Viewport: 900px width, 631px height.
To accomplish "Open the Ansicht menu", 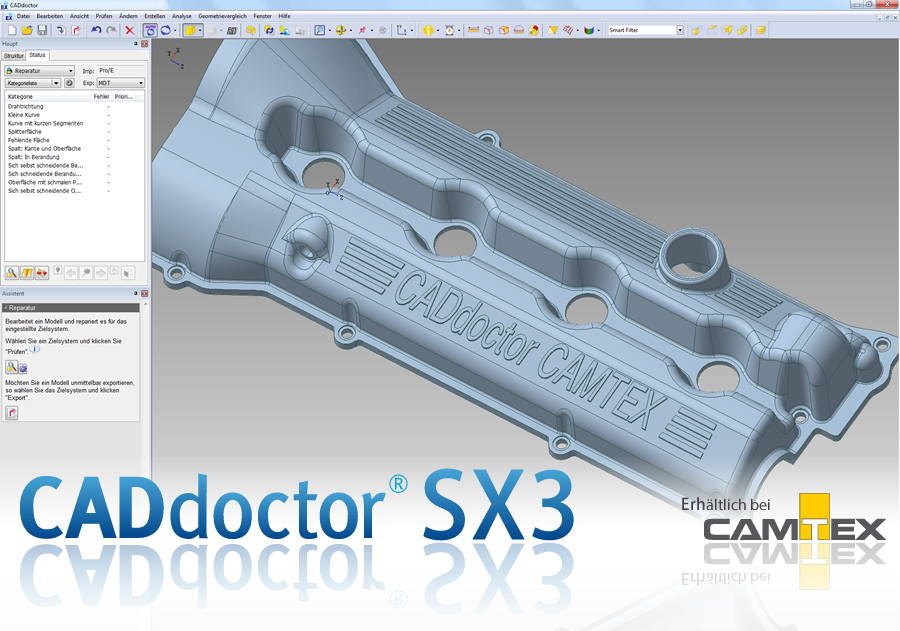I will pos(79,16).
